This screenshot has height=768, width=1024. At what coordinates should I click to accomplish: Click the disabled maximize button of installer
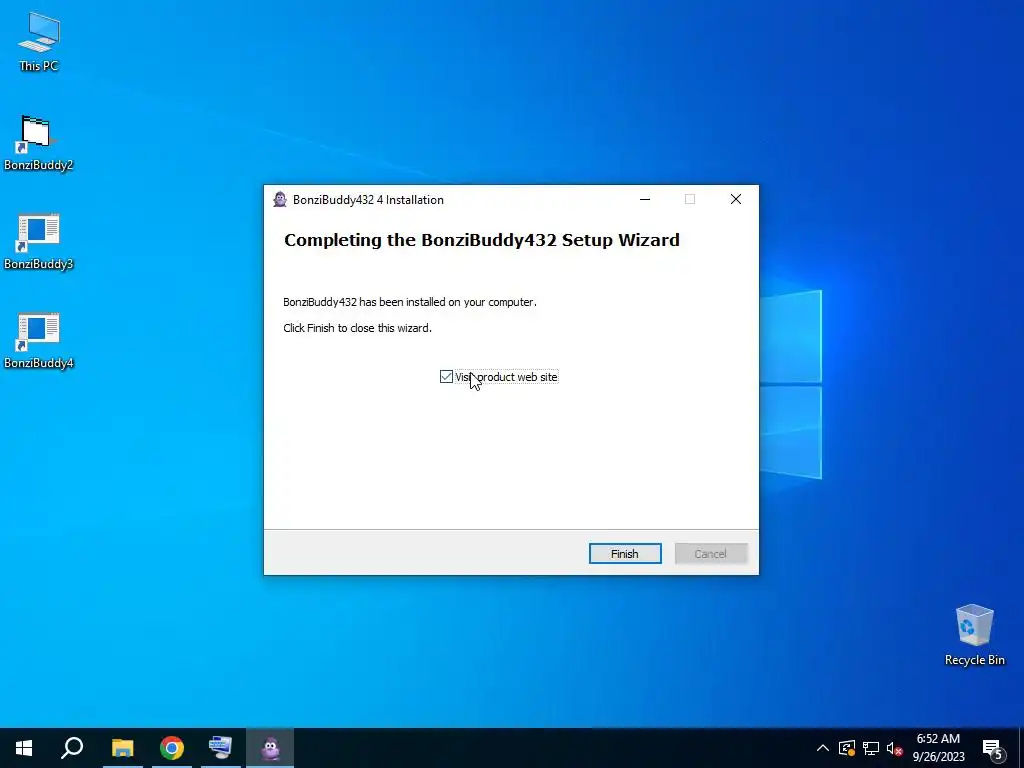[x=690, y=199]
